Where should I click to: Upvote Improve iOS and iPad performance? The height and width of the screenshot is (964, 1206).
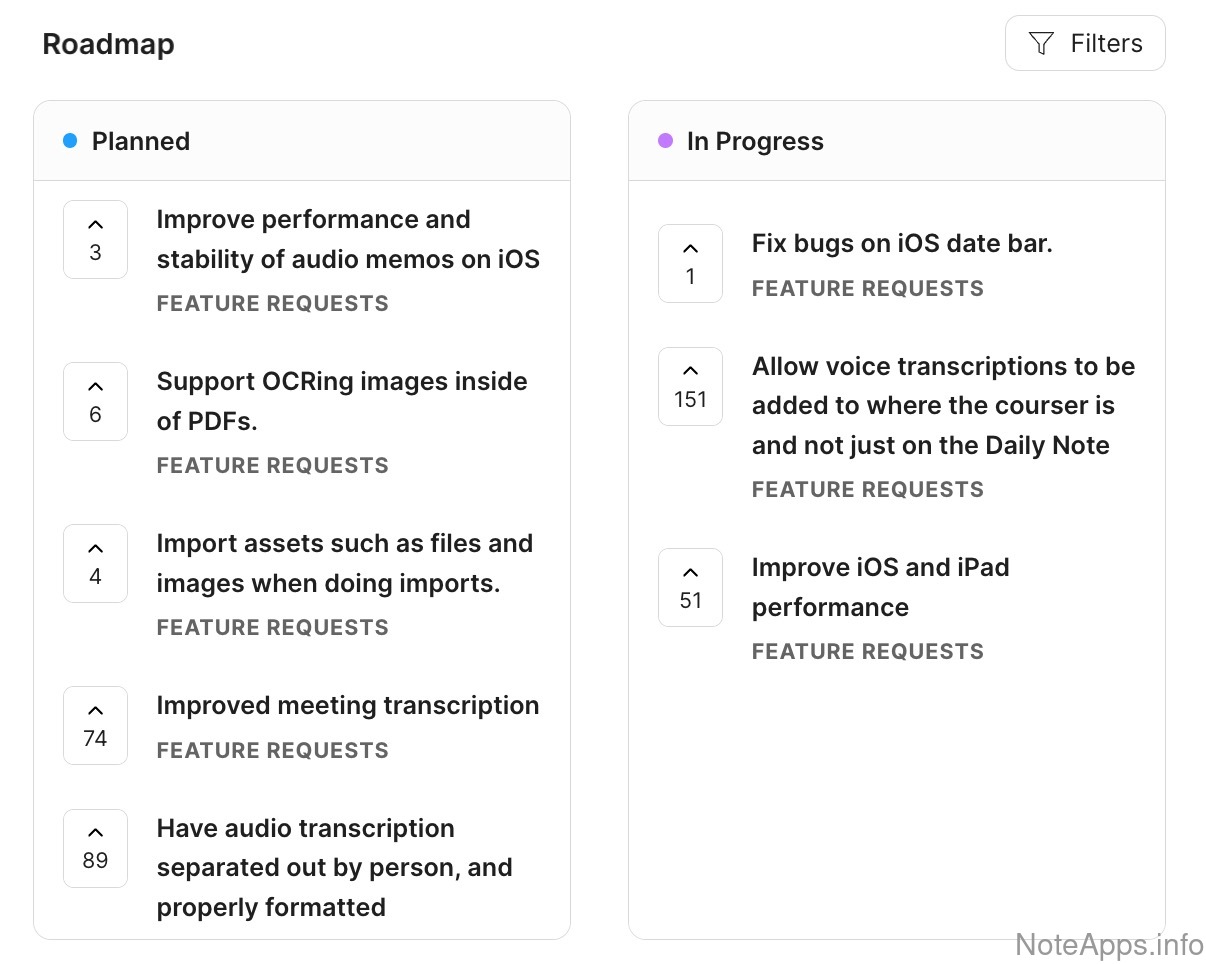pyautogui.click(x=690, y=588)
